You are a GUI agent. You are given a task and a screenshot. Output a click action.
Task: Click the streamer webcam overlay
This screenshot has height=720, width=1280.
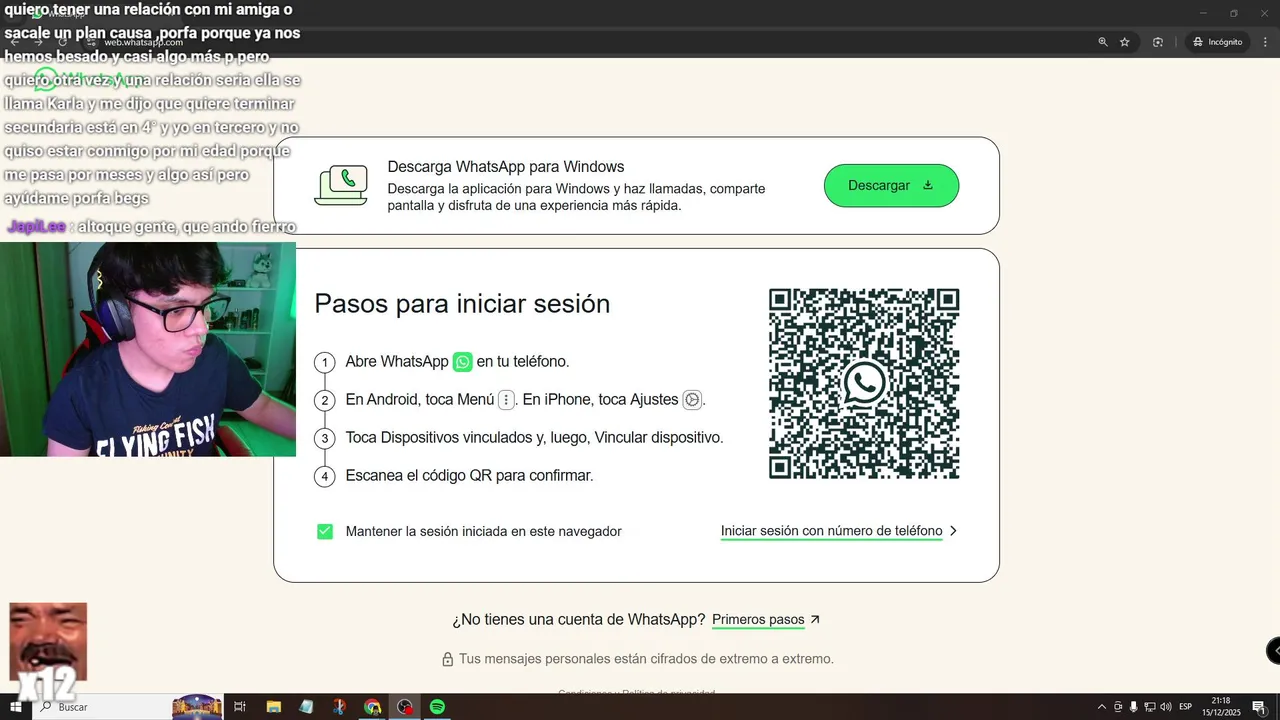148,349
